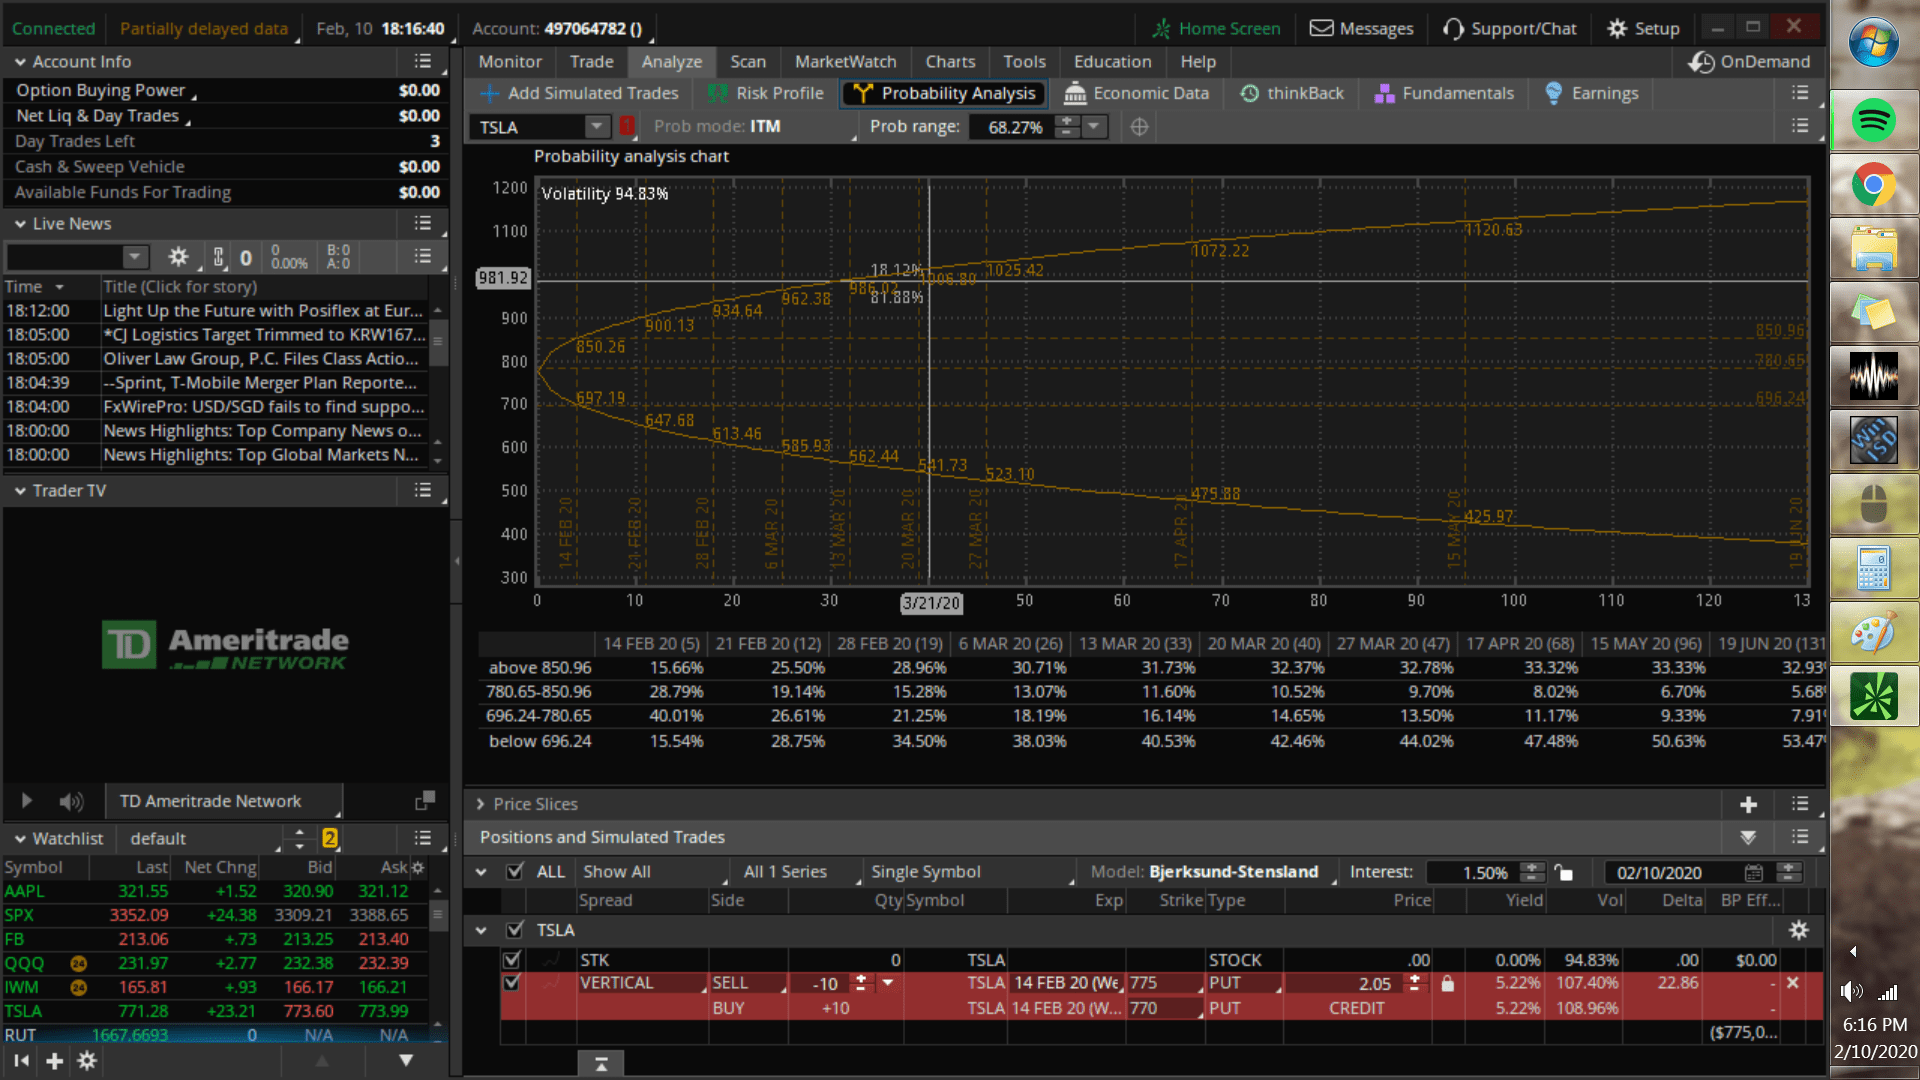
Task: Adjust Interest rate stepper
Action: [1531, 873]
